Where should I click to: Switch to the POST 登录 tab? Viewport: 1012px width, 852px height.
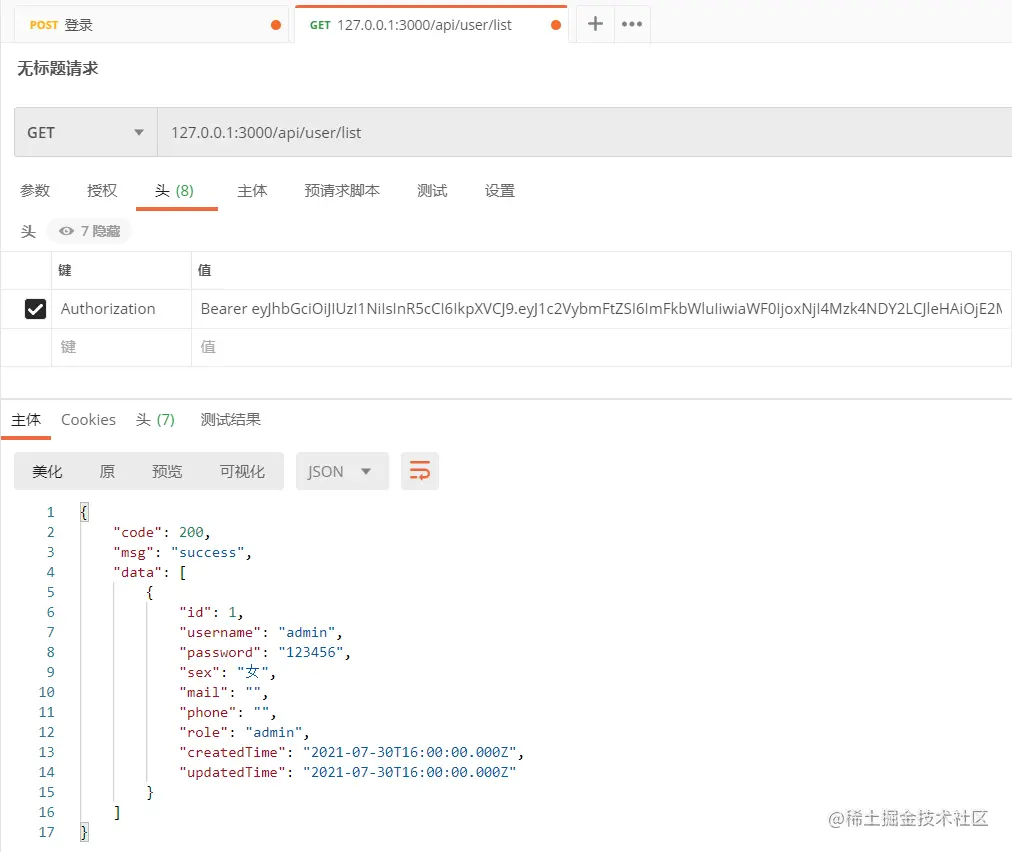point(151,25)
